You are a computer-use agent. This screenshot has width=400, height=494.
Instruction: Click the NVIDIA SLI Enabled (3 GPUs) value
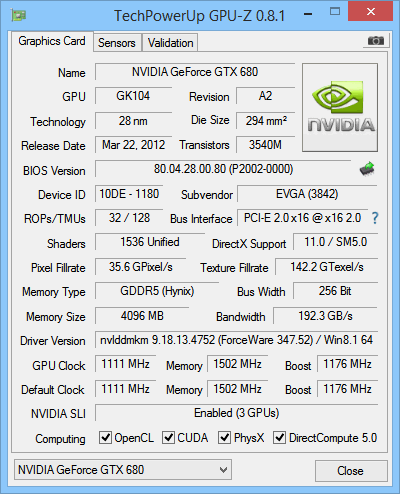pyautogui.click(x=236, y=413)
